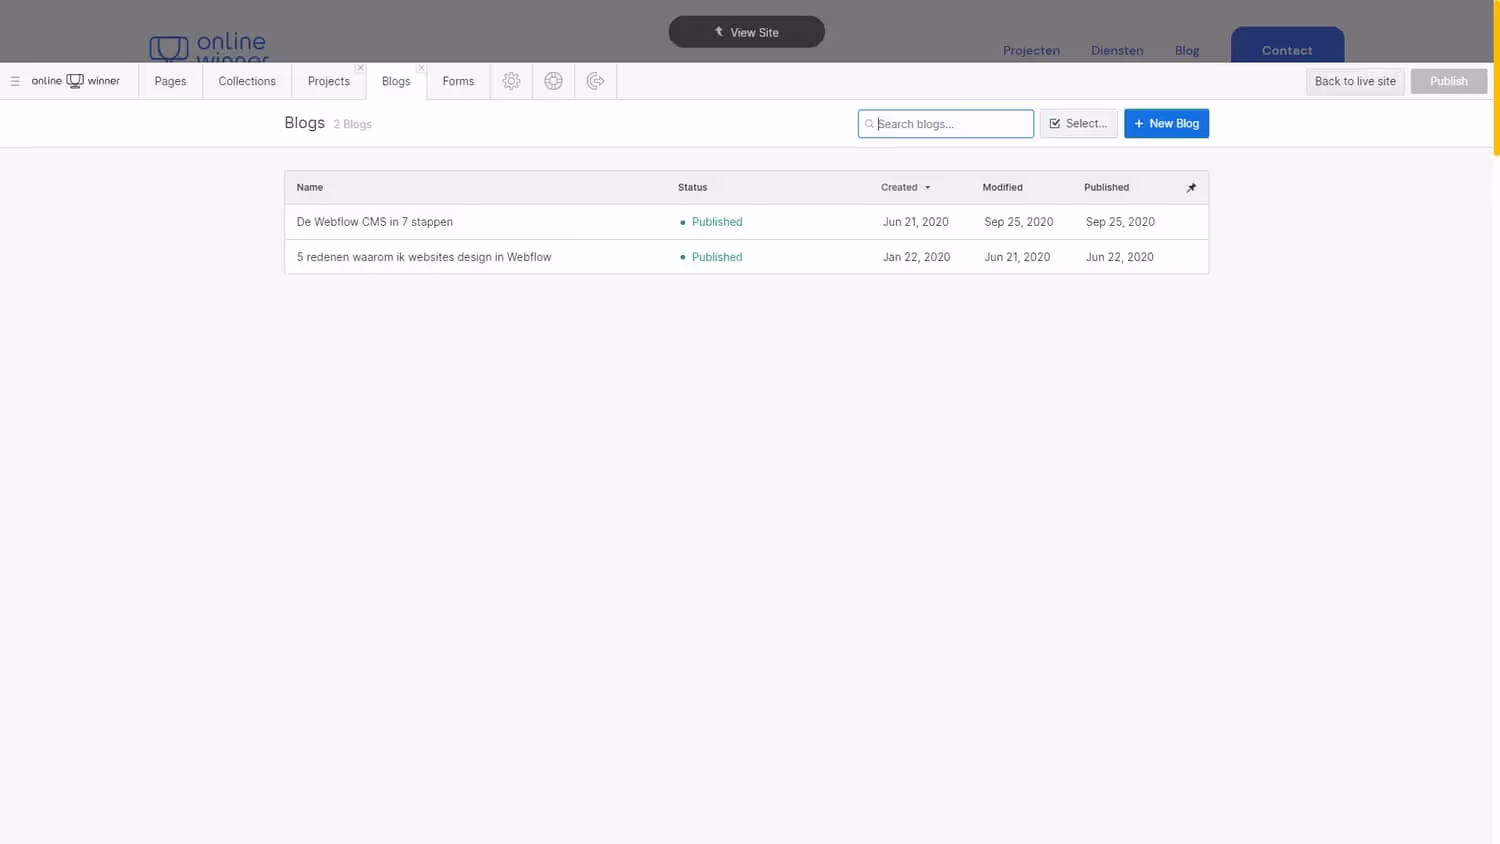Open 'De Webflow CMS in 7 stappen' blog

click(375, 222)
